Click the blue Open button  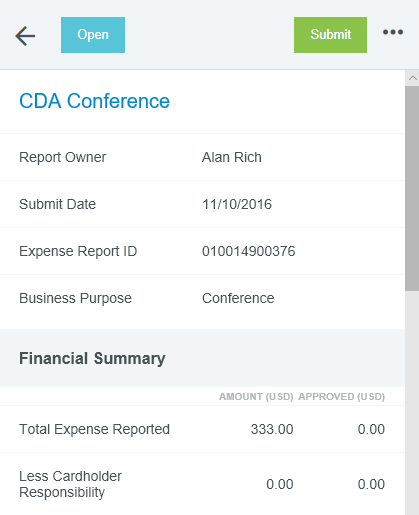point(93,35)
